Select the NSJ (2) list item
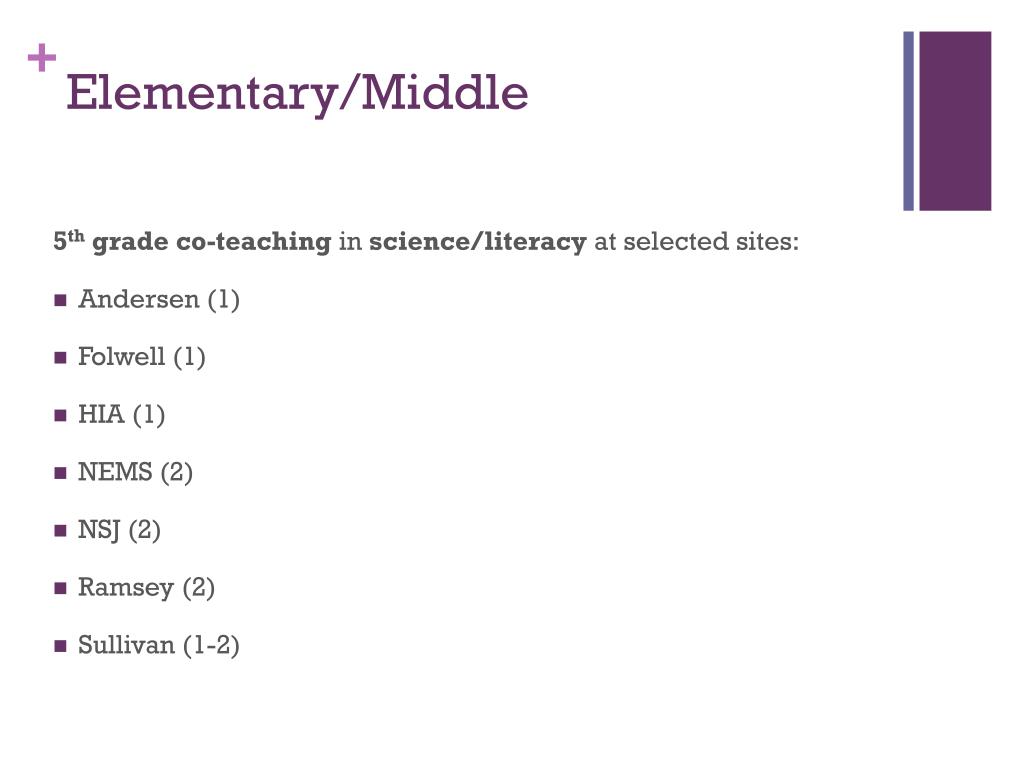The height and width of the screenshot is (768, 1024). click(x=120, y=530)
